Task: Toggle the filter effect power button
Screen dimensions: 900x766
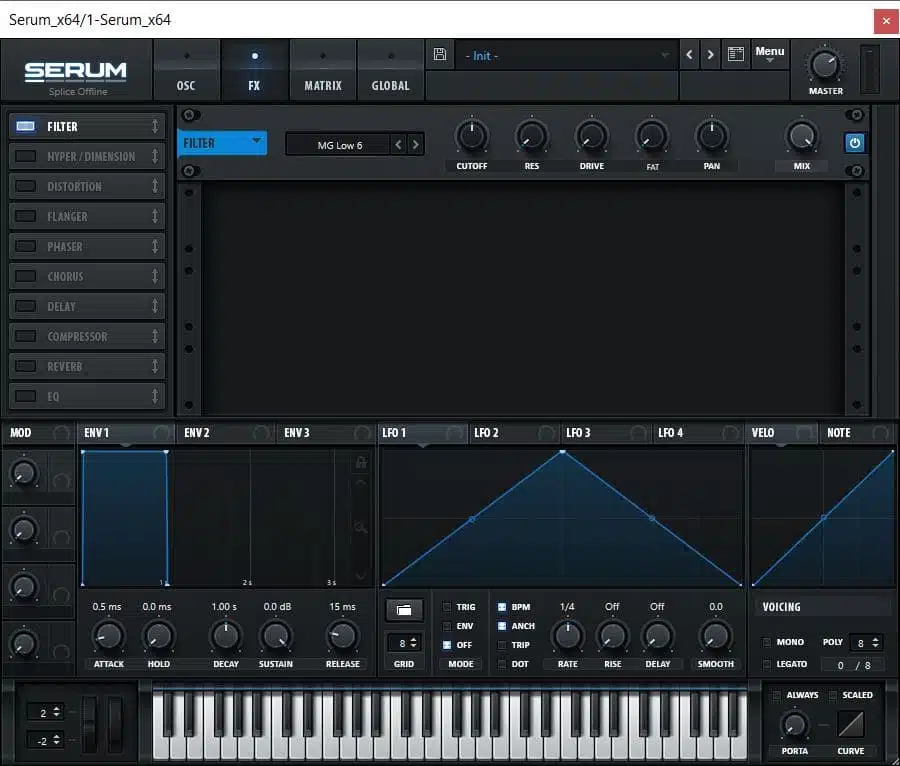Action: tap(854, 143)
